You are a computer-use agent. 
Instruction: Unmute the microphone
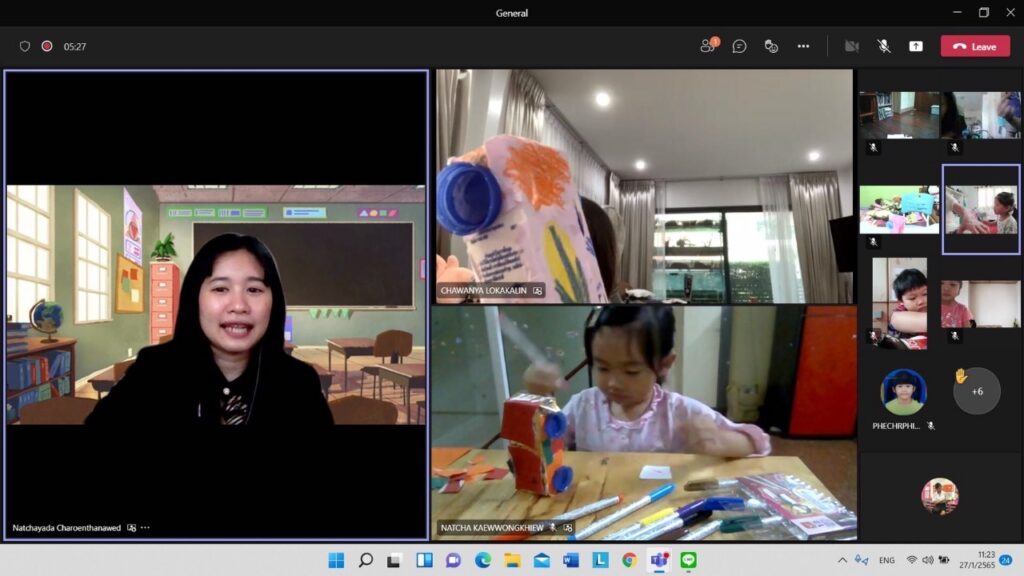884,46
